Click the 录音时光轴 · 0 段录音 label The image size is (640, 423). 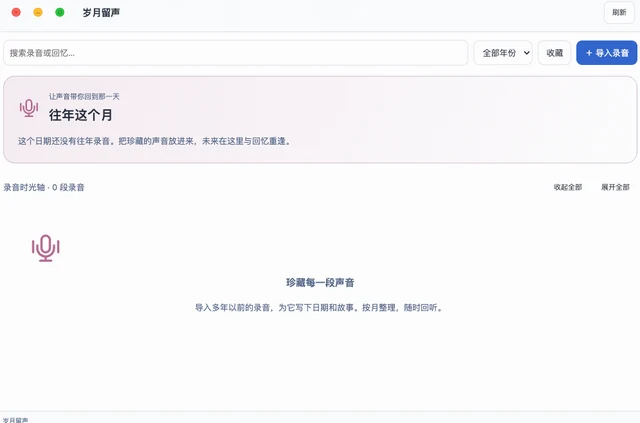pyautogui.click(x=44, y=187)
